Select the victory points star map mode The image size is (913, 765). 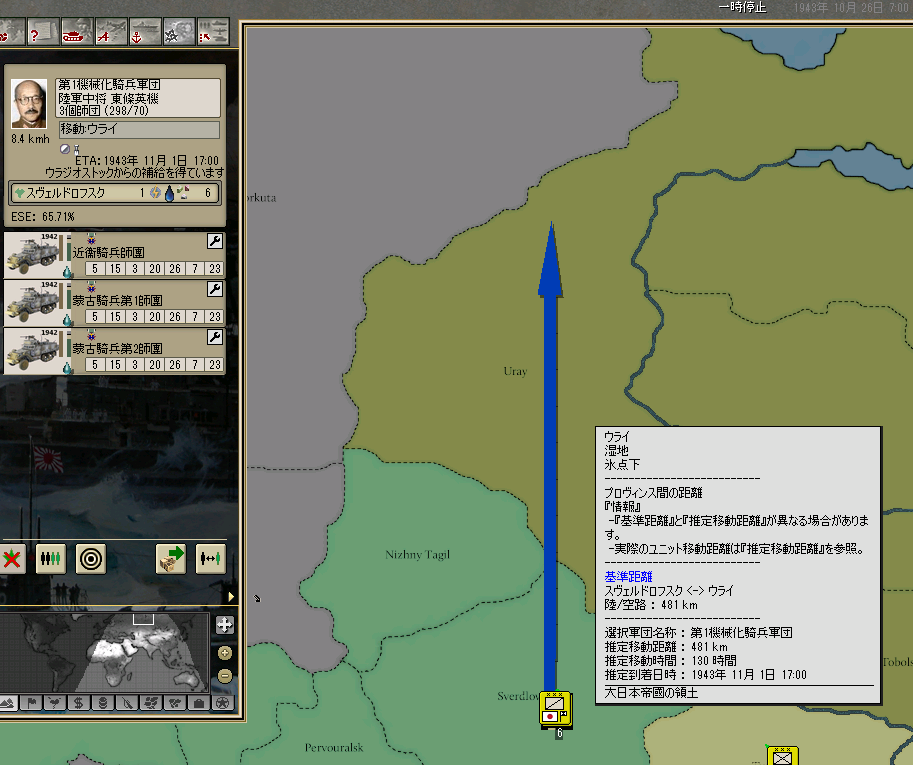[222, 703]
